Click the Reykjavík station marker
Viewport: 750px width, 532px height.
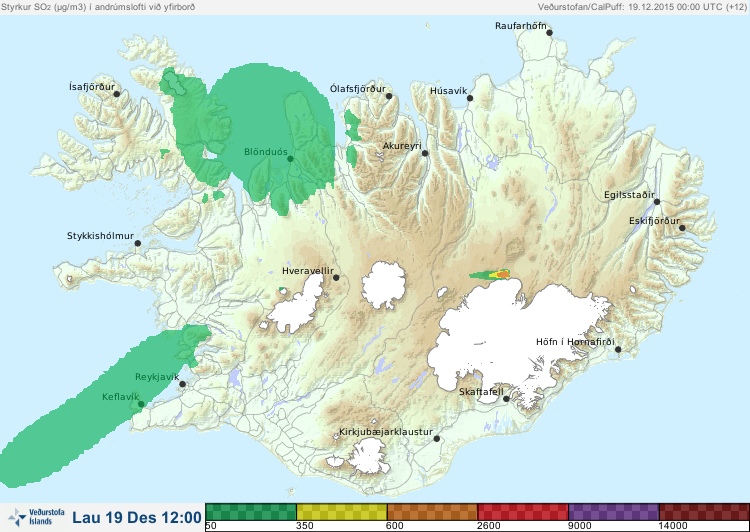tap(182, 384)
